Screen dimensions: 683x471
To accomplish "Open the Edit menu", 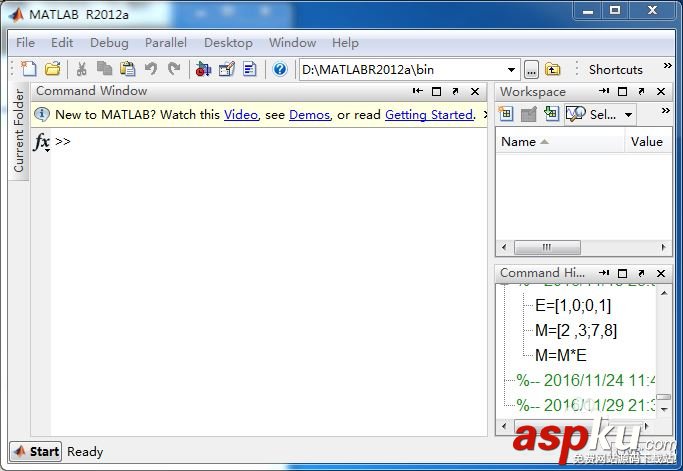I will click(x=62, y=43).
